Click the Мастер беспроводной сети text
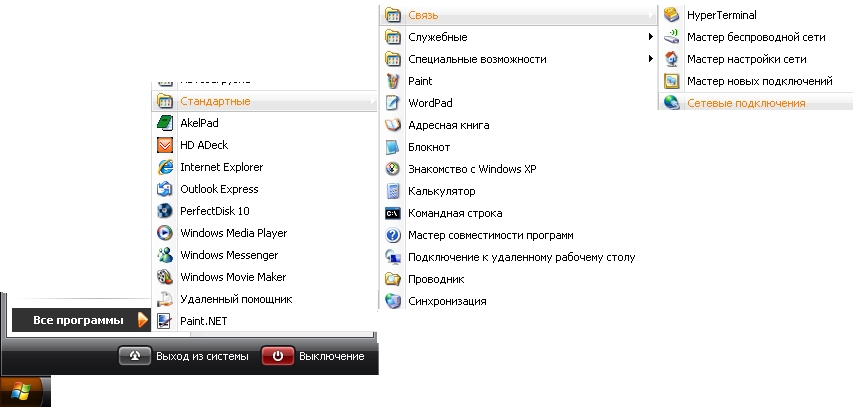The width and height of the screenshot is (854, 407). (x=756, y=37)
